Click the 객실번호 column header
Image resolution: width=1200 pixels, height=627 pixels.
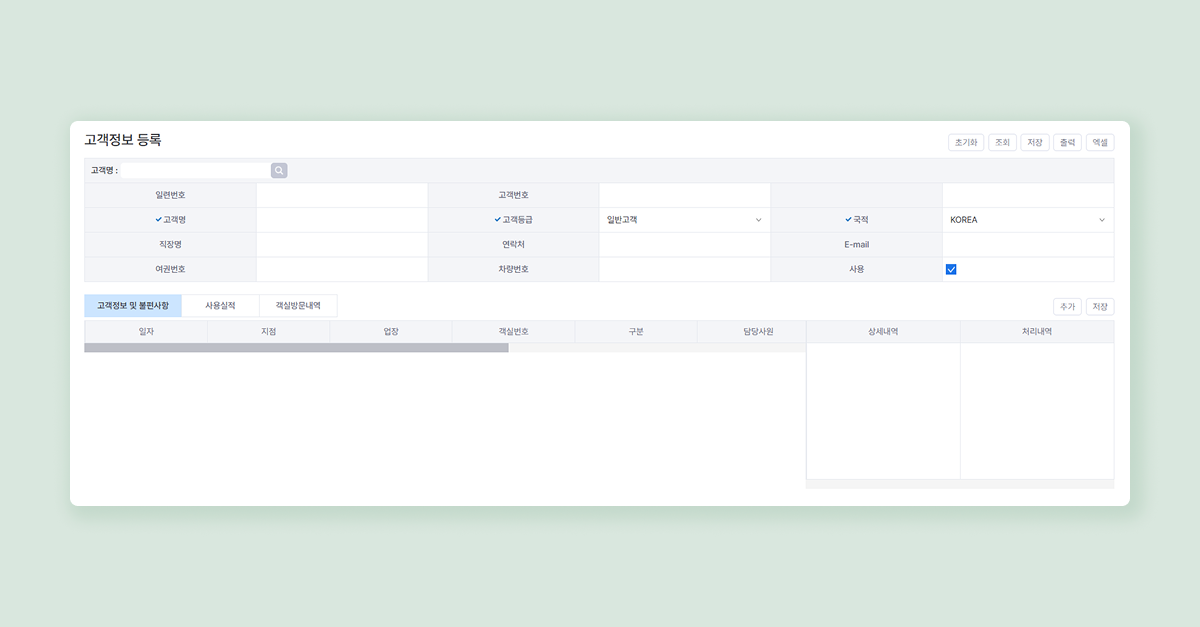pyautogui.click(x=513, y=332)
